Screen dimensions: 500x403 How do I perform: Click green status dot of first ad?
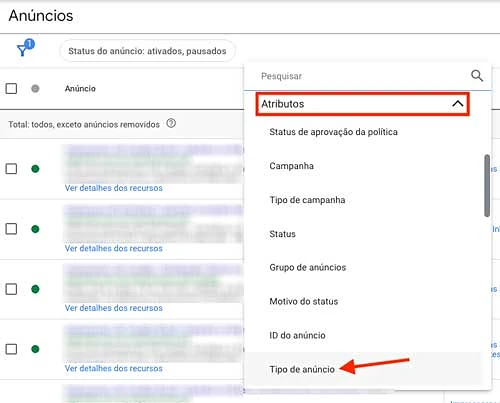35,169
